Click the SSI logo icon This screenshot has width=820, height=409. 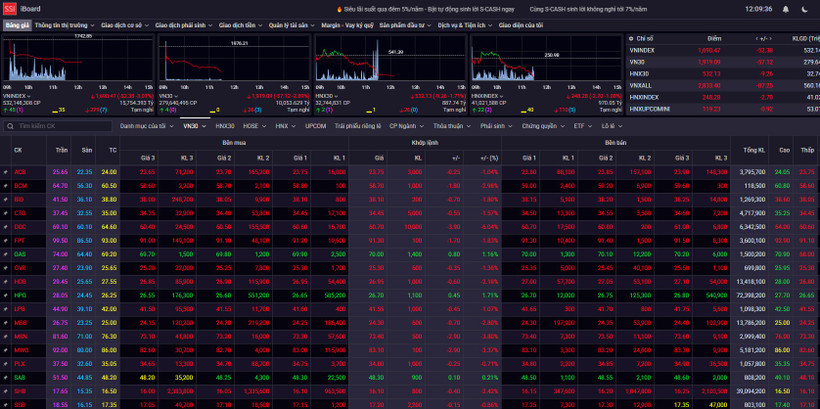[9, 8]
